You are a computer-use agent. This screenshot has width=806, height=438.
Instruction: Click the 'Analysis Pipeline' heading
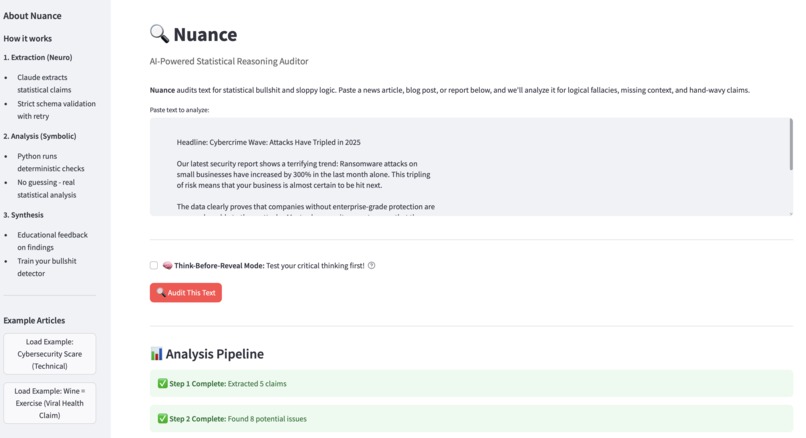pyautogui.click(x=214, y=354)
